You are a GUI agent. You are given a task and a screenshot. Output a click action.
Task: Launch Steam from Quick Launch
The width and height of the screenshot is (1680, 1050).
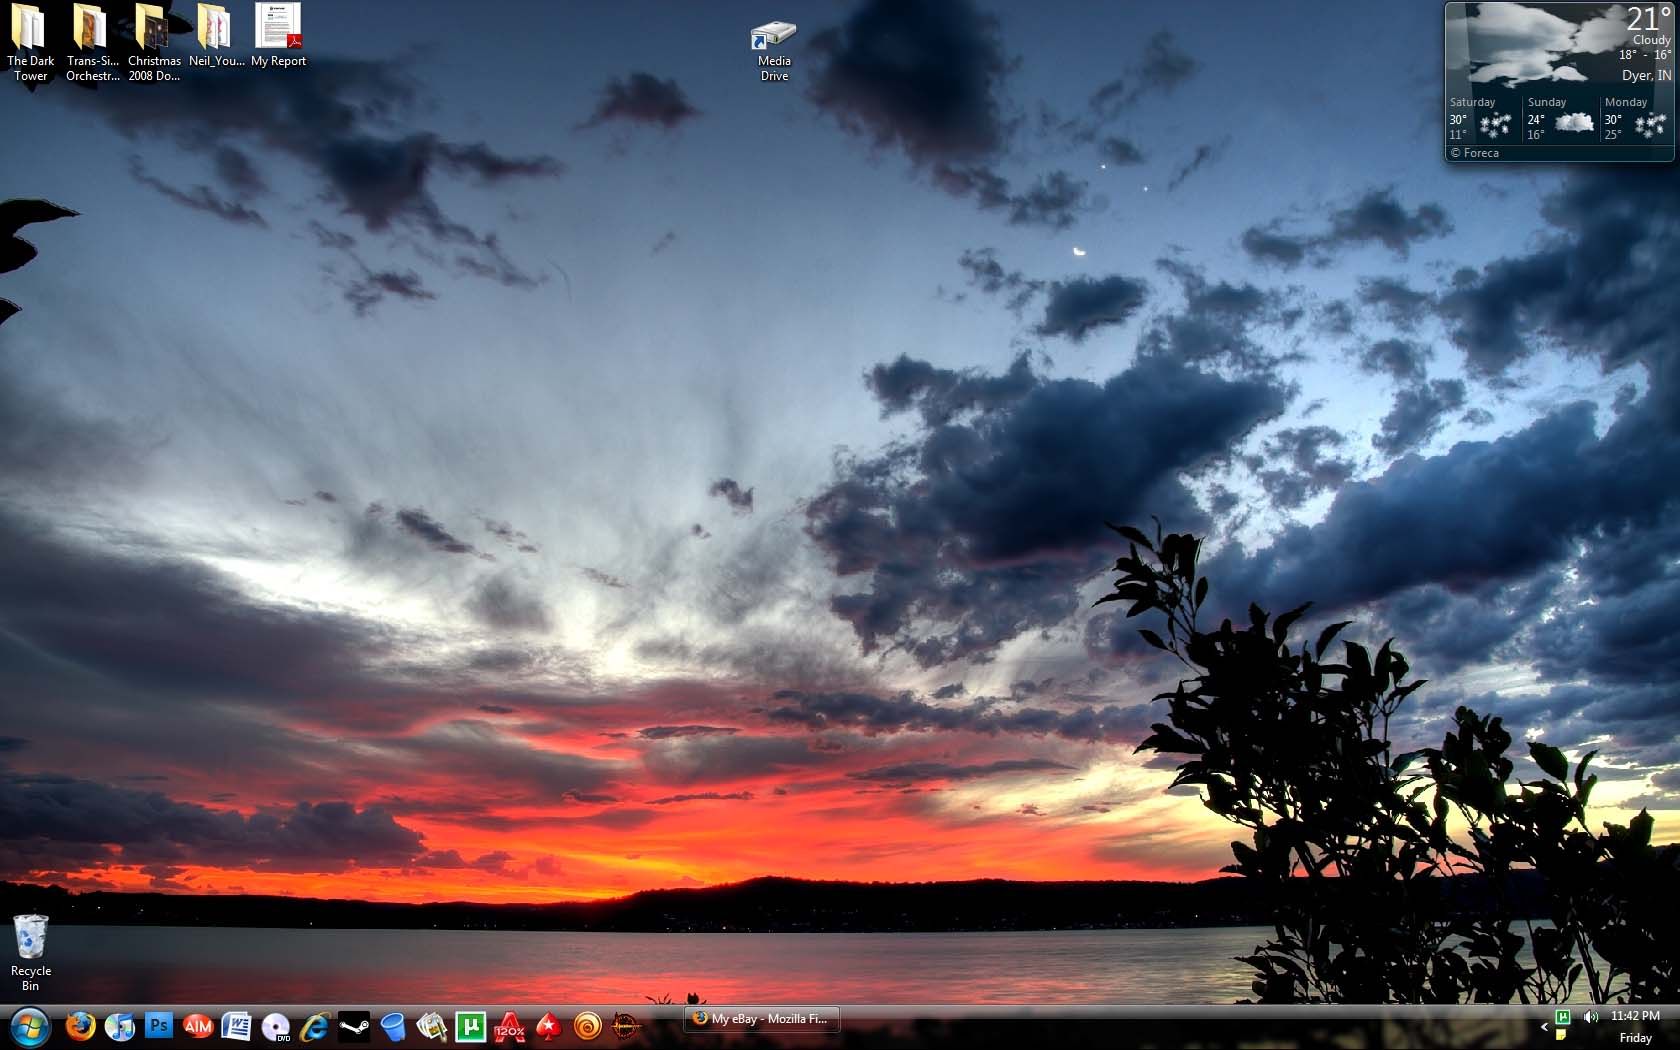tap(354, 1026)
